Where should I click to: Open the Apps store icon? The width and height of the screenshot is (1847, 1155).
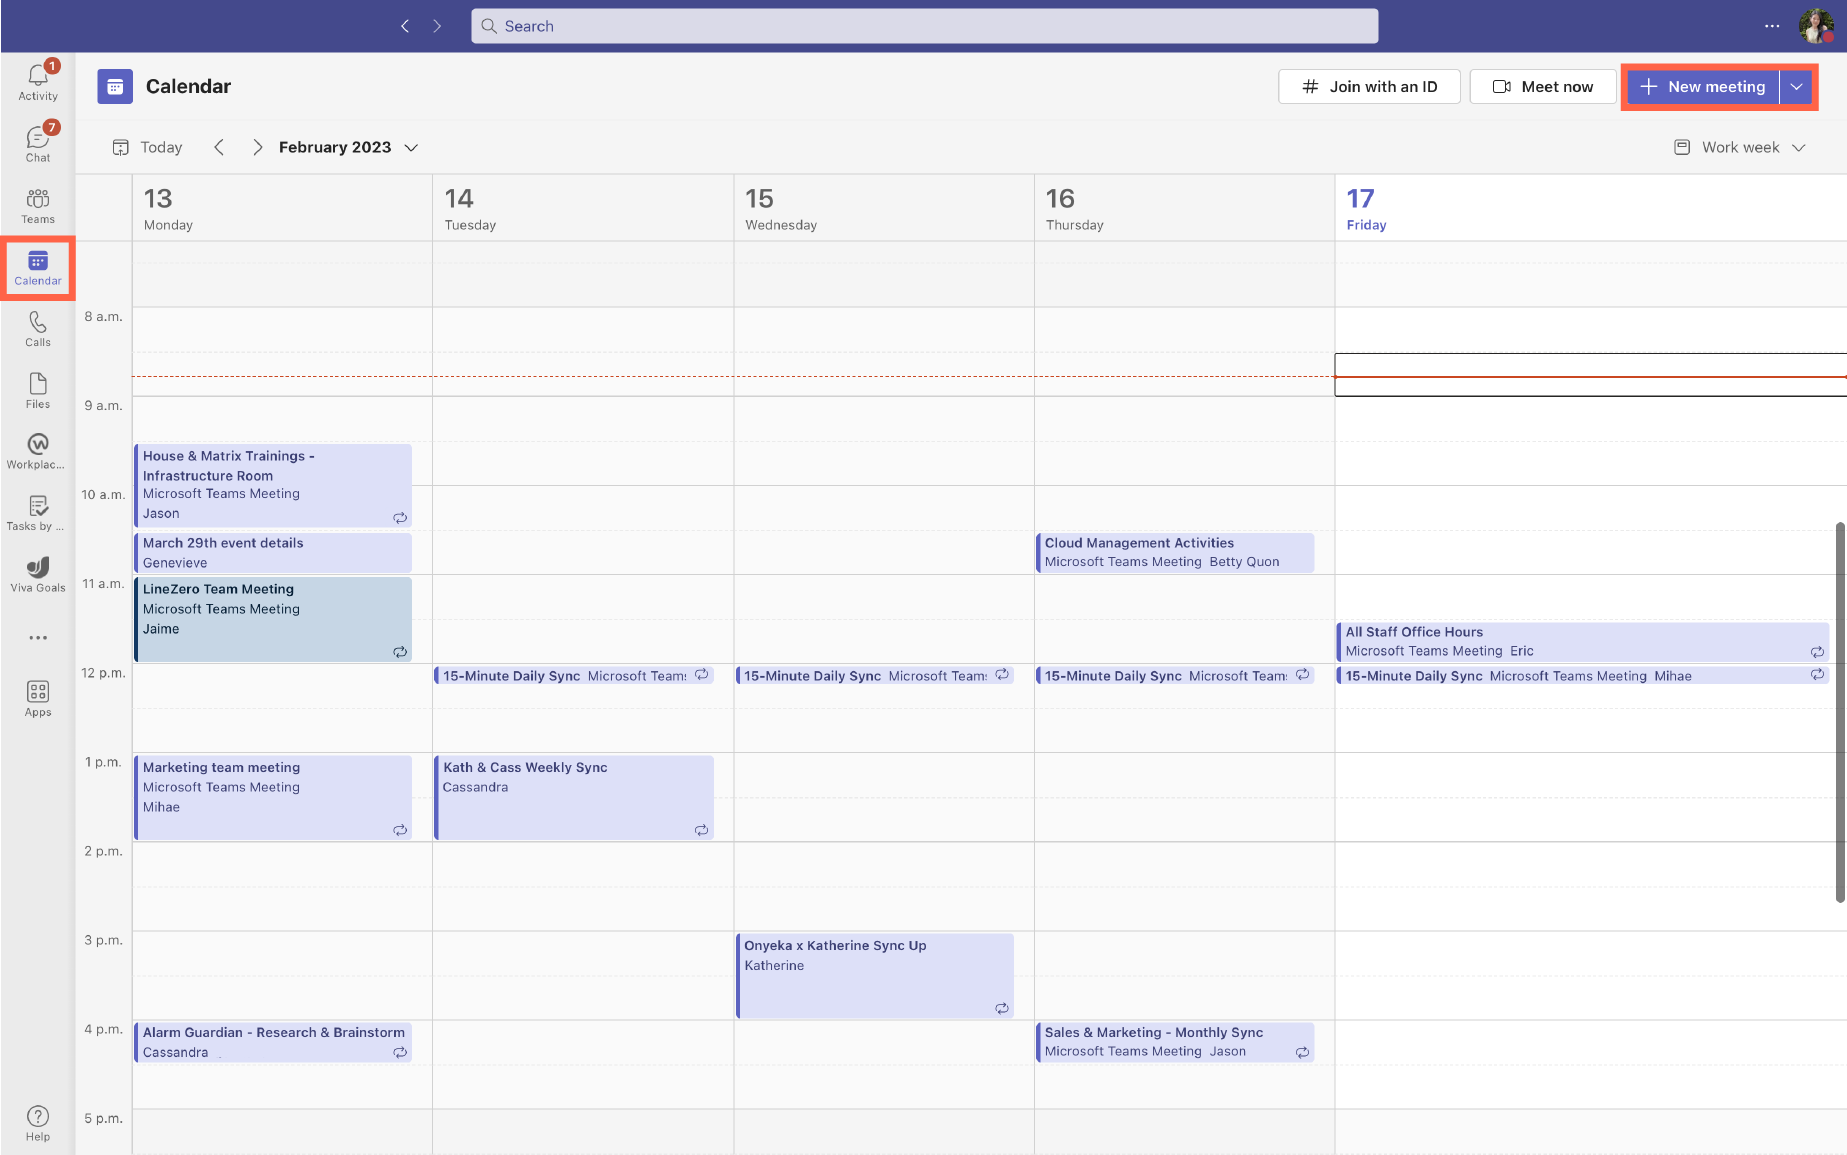click(38, 698)
